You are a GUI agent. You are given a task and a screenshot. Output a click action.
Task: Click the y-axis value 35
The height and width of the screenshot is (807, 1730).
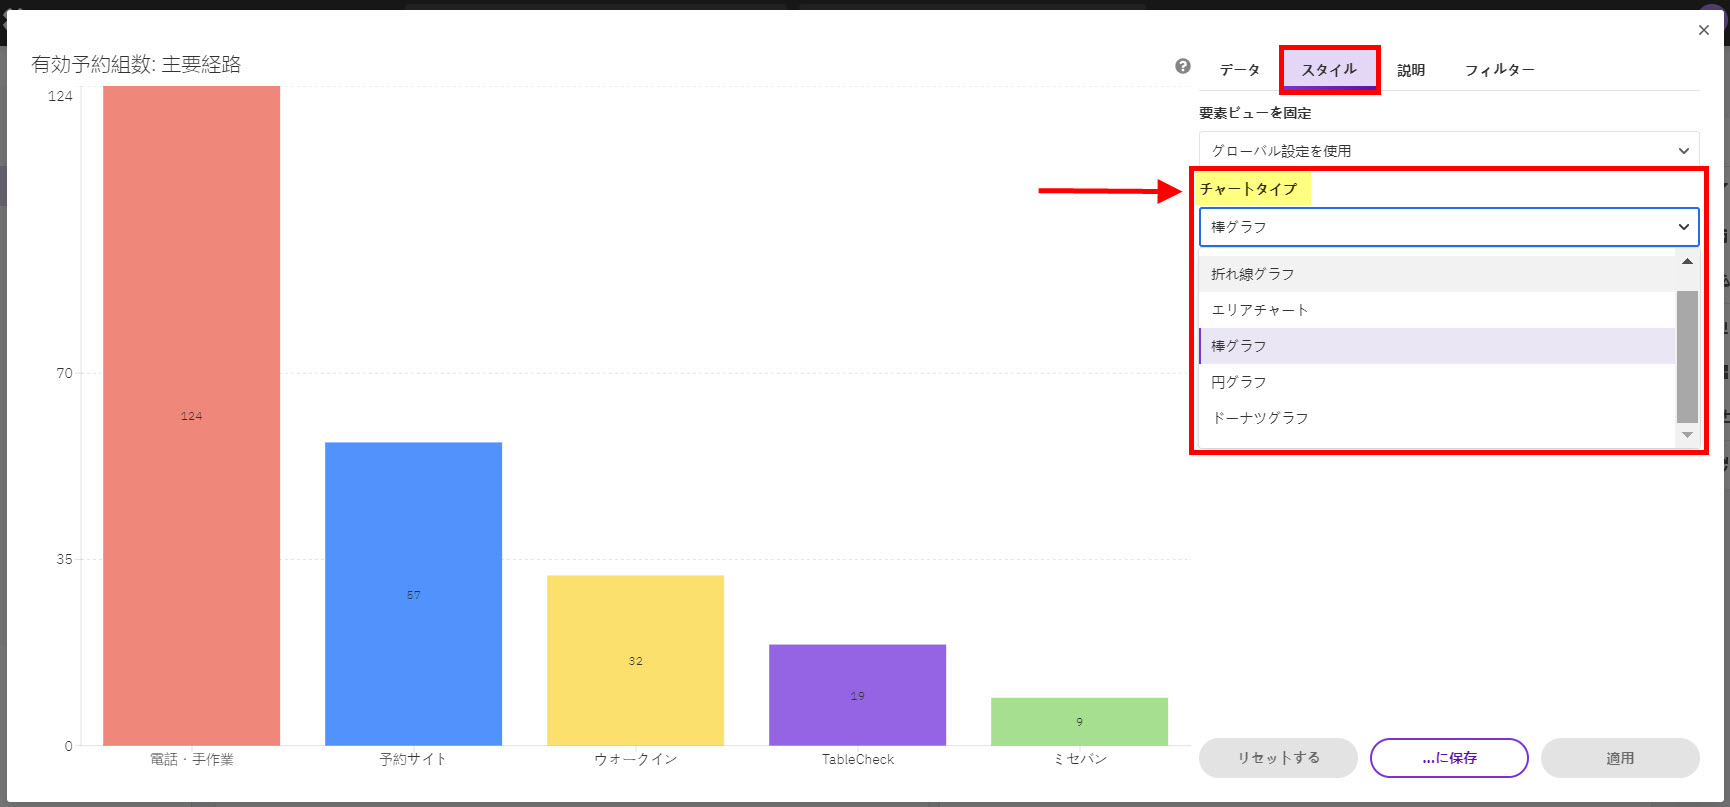[64, 559]
